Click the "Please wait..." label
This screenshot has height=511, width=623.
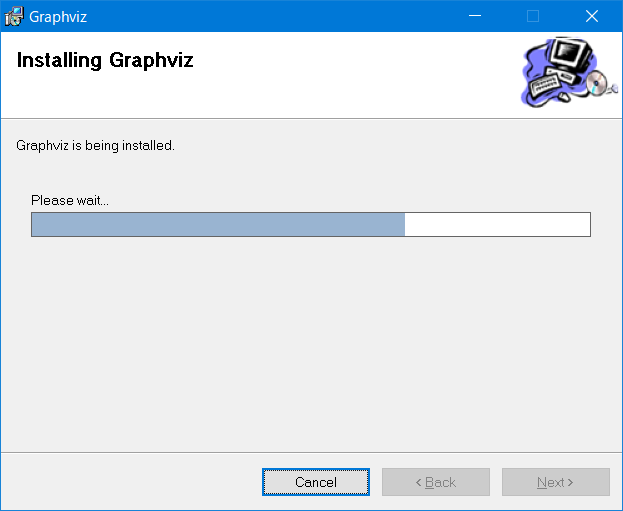coord(70,200)
